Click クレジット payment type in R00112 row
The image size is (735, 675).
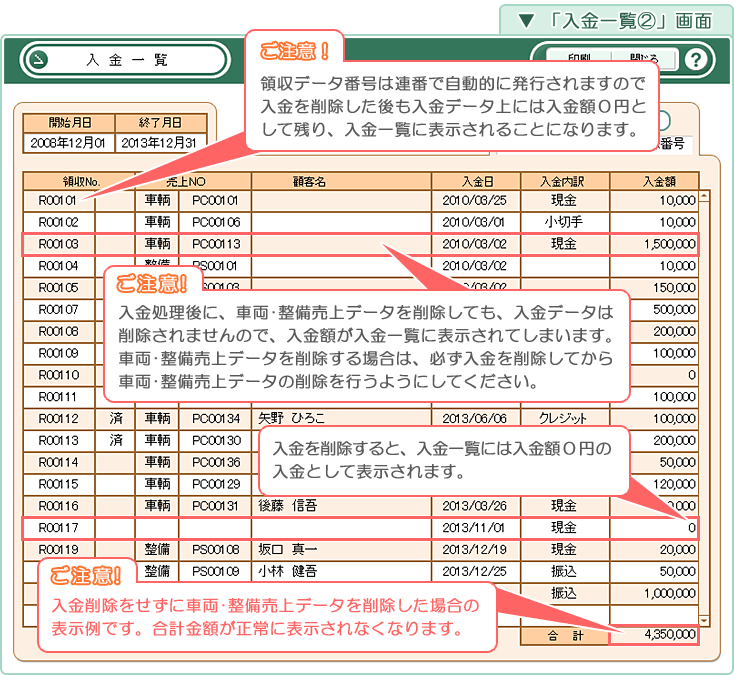pos(562,418)
